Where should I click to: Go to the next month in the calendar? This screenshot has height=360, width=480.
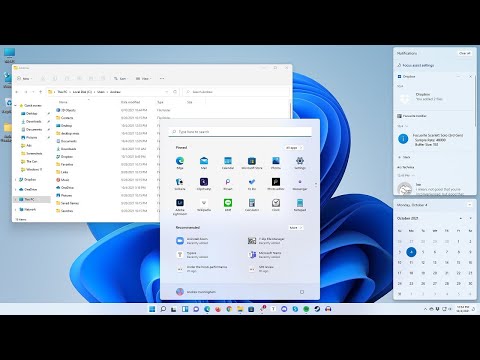click(x=470, y=218)
